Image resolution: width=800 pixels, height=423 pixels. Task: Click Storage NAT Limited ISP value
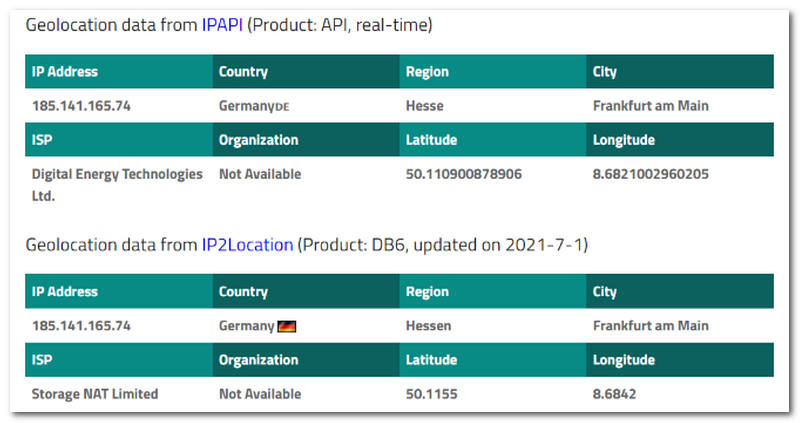pos(95,394)
